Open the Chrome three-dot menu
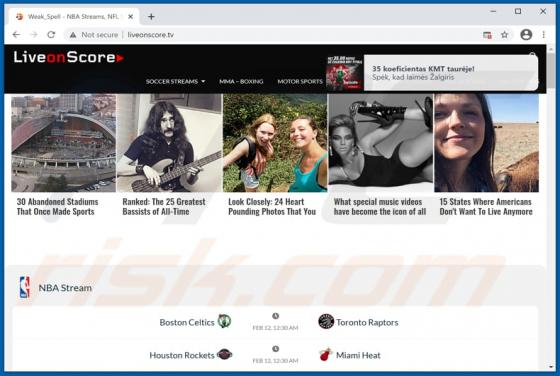 (x=544, y=35)
